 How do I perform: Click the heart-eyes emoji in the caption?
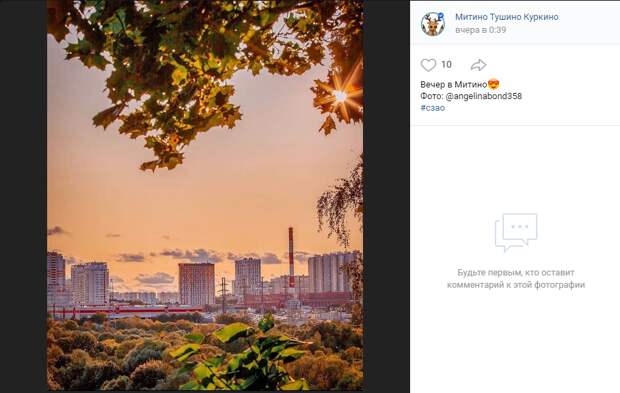(x=493, y=84)
